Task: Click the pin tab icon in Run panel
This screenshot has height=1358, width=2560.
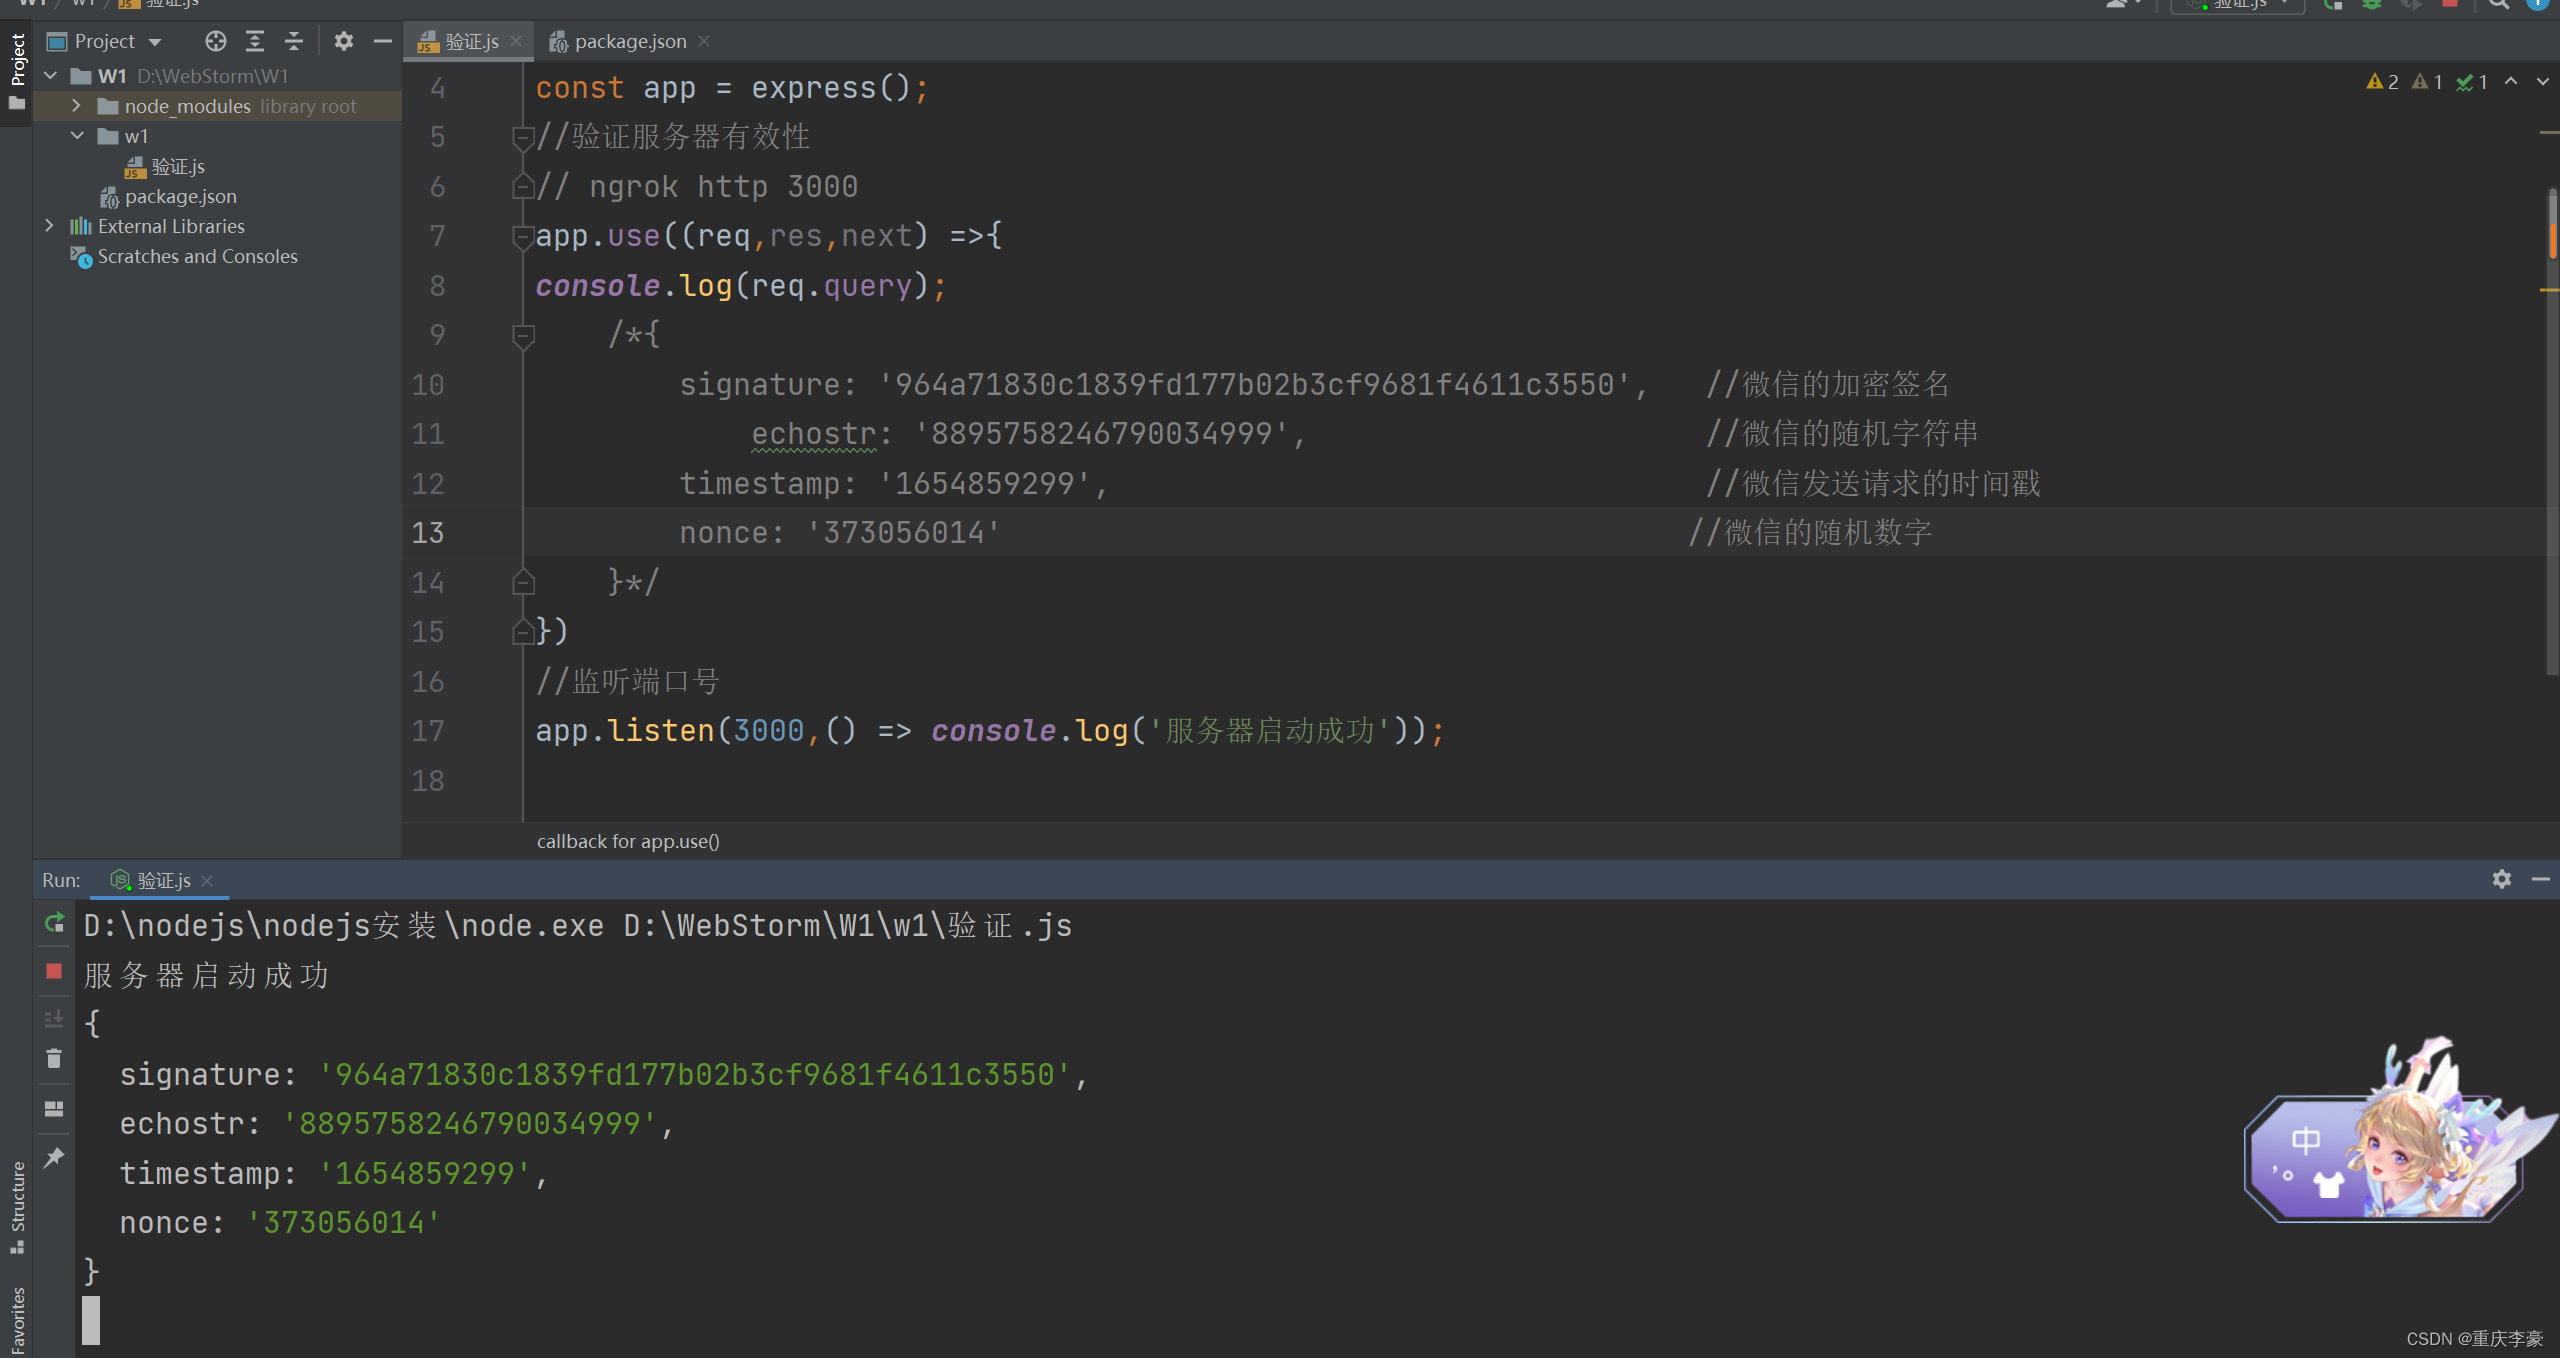Action: coord(54,1157)
